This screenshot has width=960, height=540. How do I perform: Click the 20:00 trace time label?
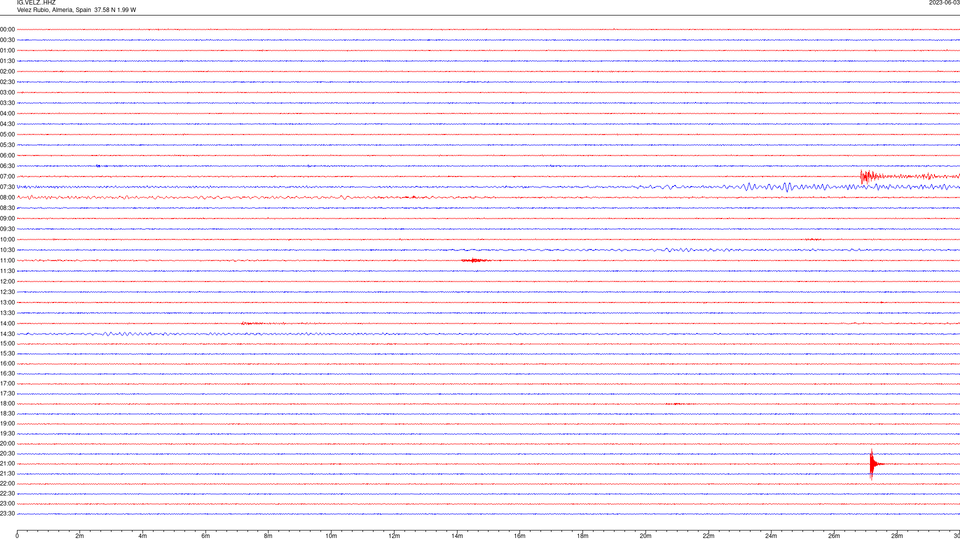7,443
